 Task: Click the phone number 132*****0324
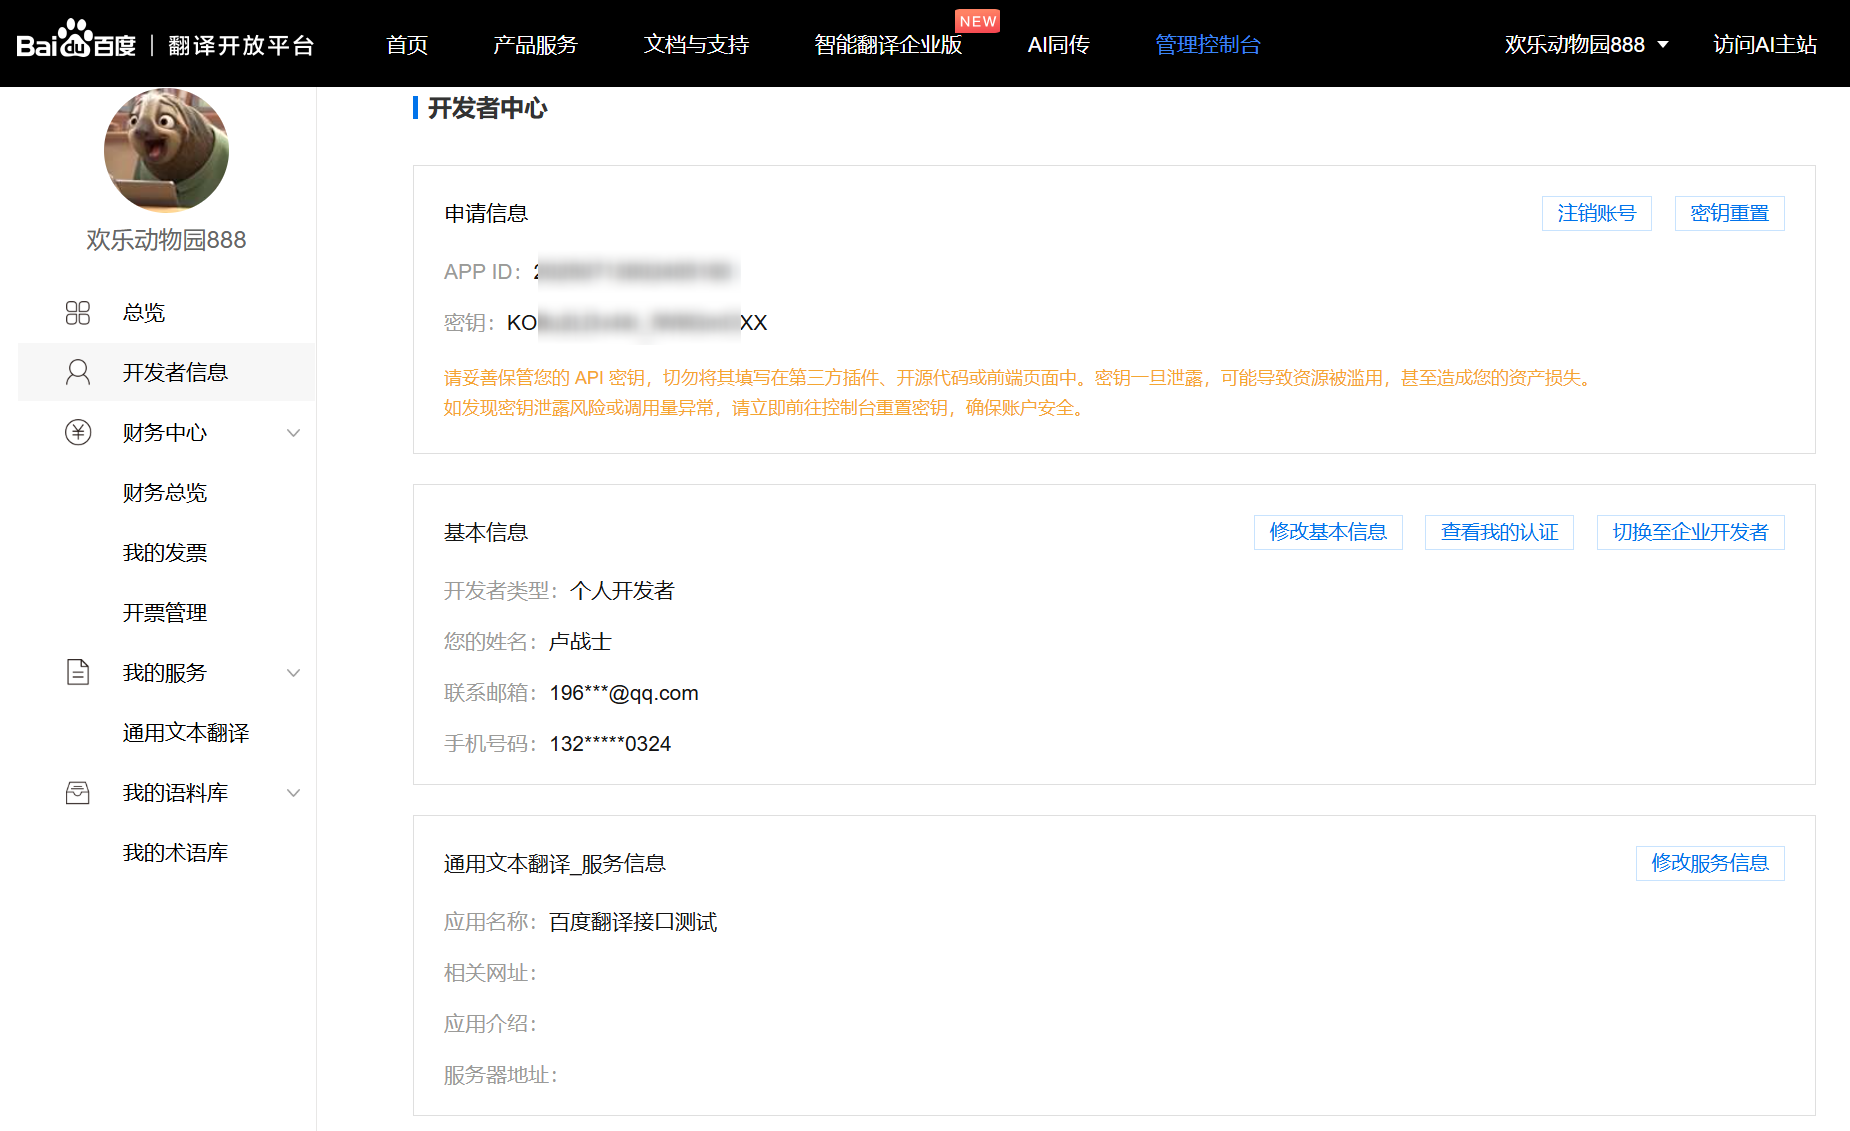[610, 744]
